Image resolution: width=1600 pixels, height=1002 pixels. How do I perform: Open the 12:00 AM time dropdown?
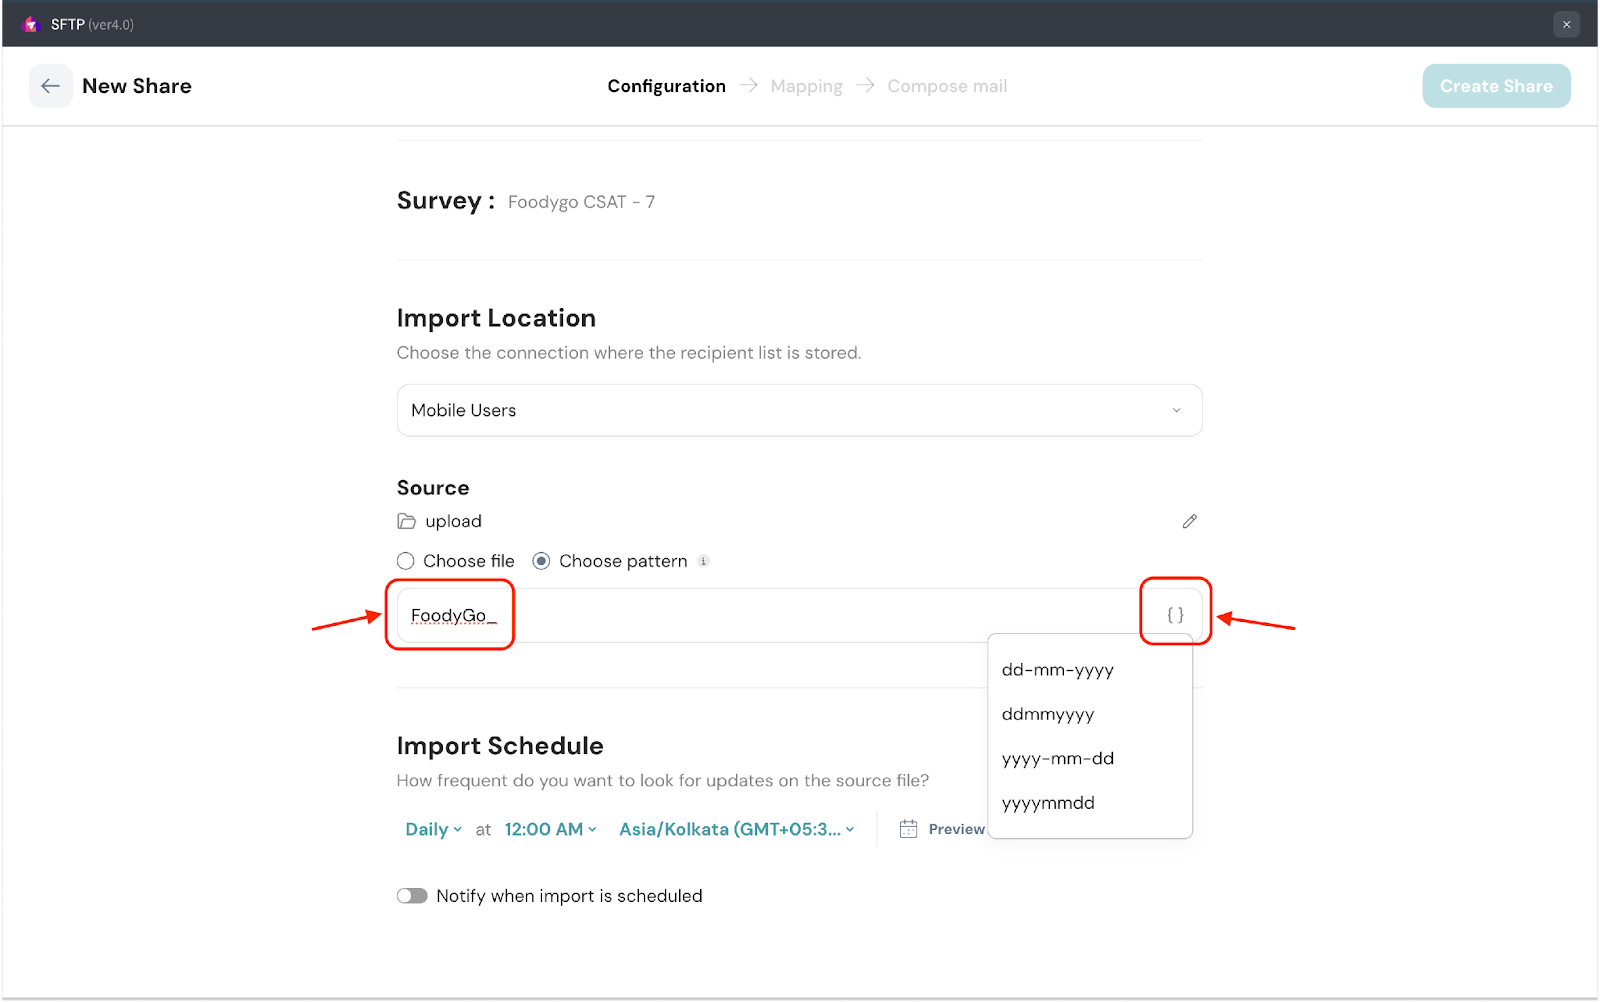(x=550, y=829)
